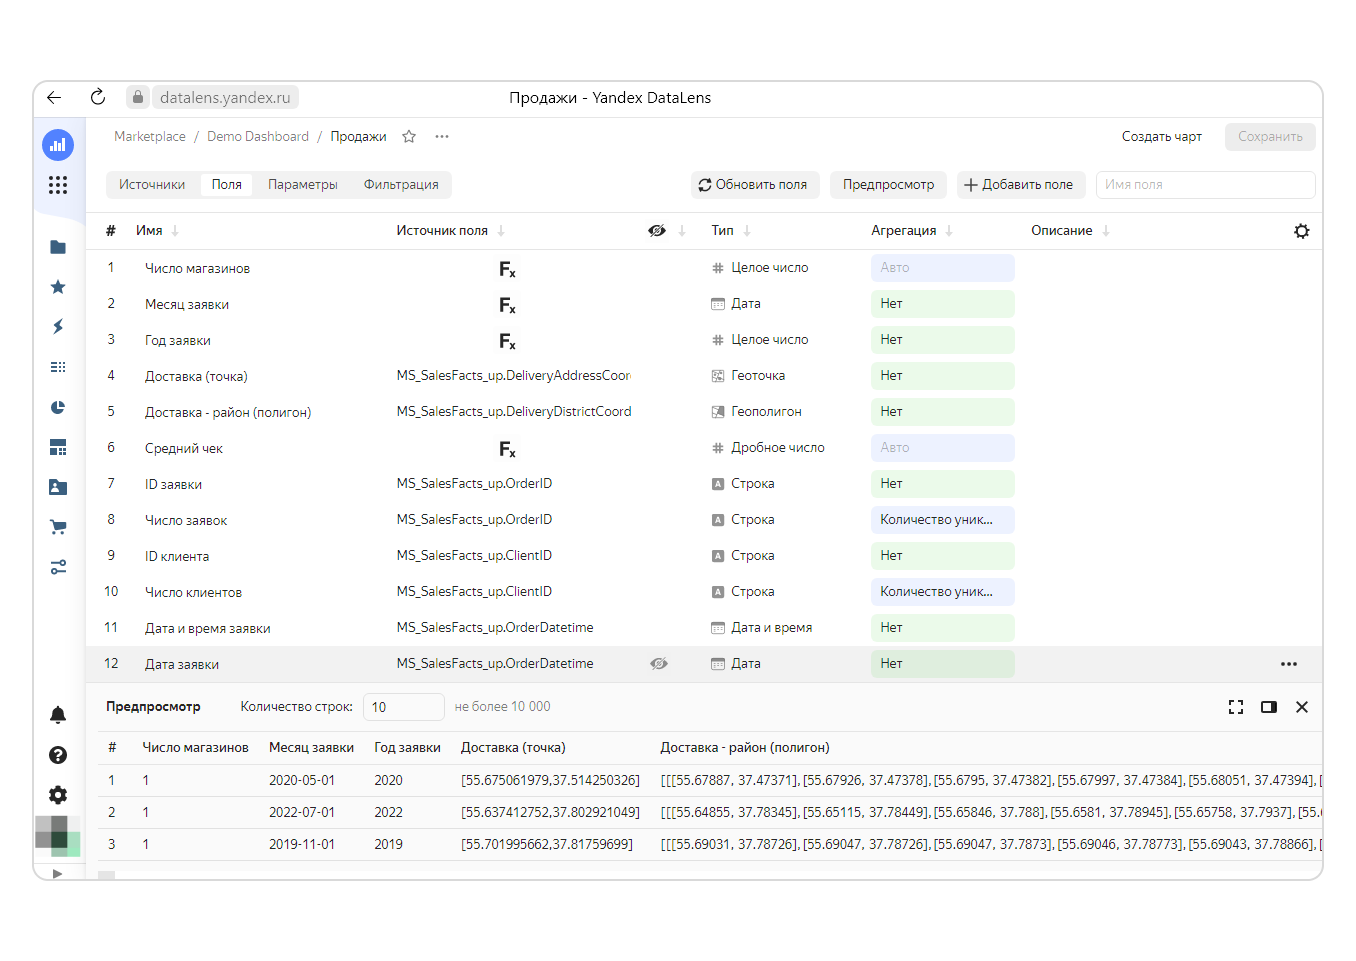Viewport: 1356px width, 961px height.
Task: Open row actions menu for Дата заявки
Action: [x=1289, y=664]
